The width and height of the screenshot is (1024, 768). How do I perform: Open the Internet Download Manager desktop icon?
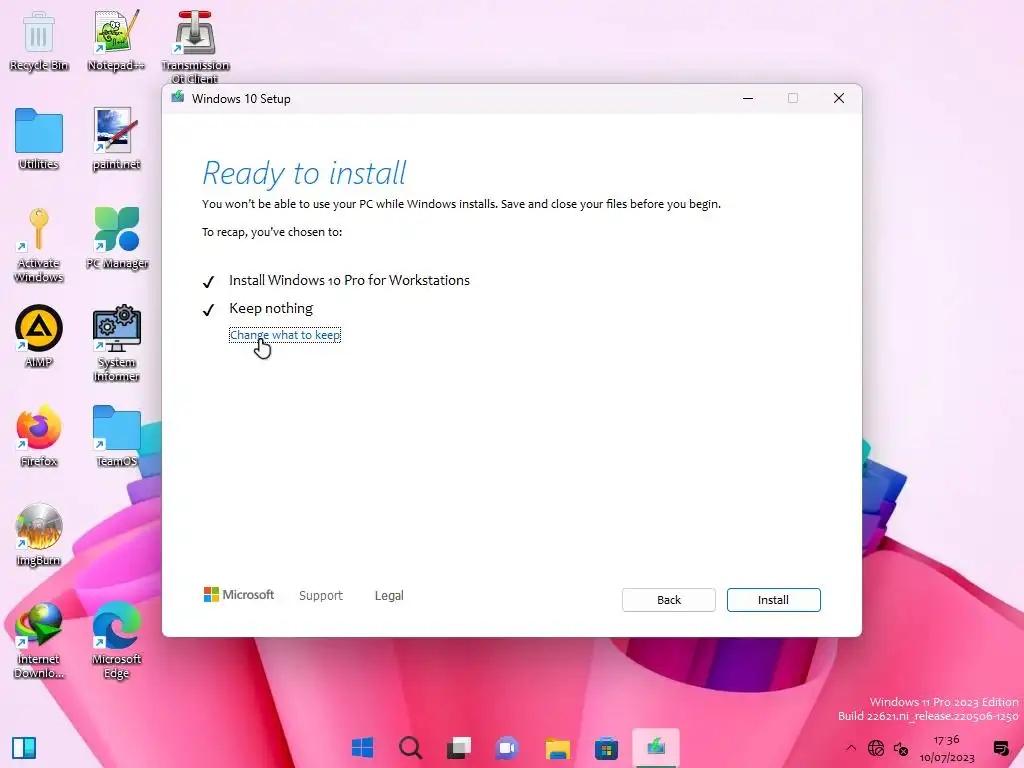pyautogui.click(x=39, y=641)
